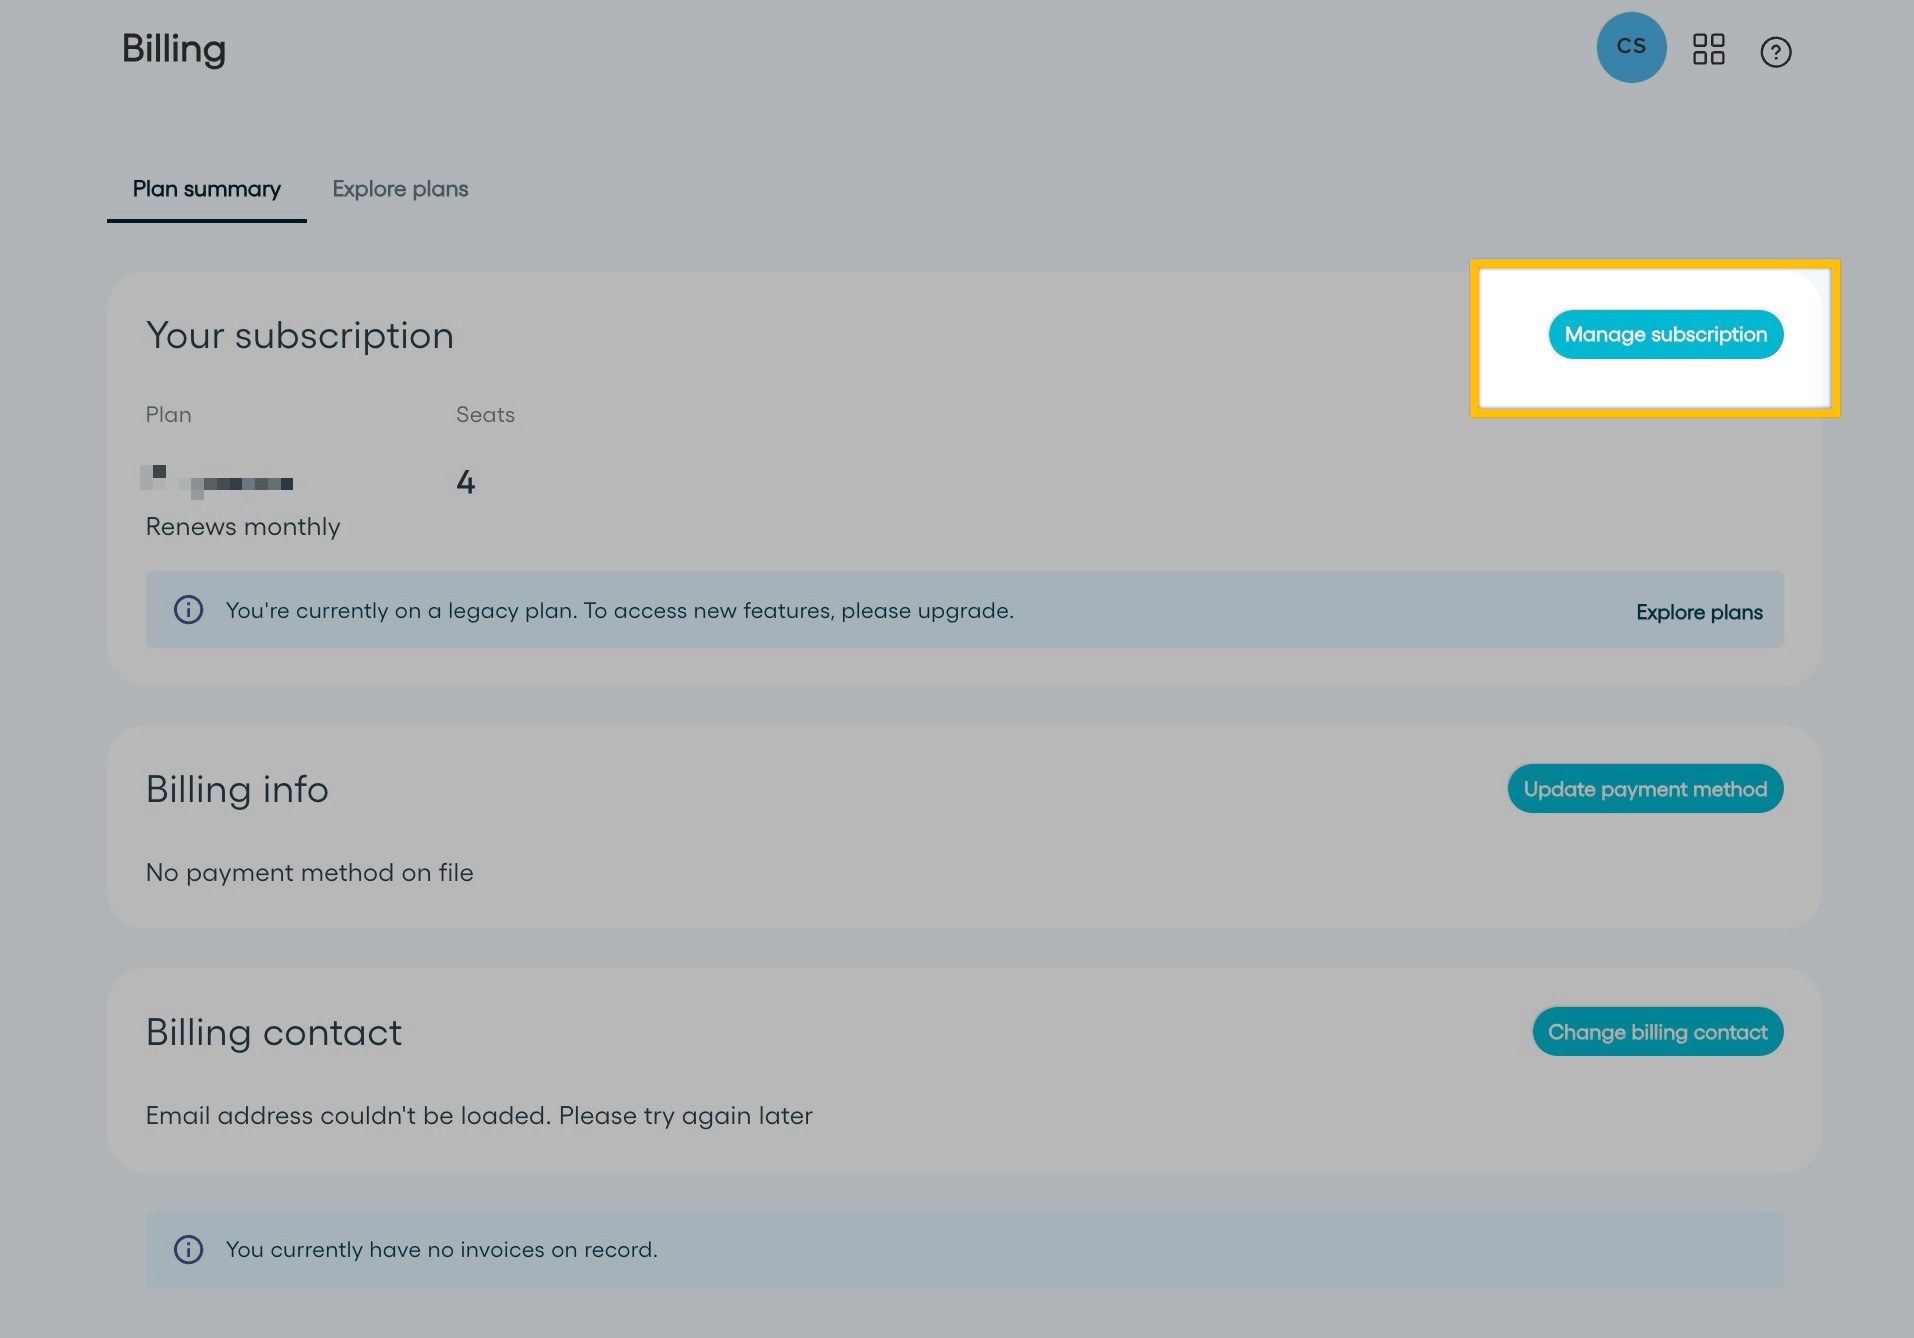Click the Change billing contact button
The height and width of the screenshot is (1338, 1914).
point(1658,1032)
